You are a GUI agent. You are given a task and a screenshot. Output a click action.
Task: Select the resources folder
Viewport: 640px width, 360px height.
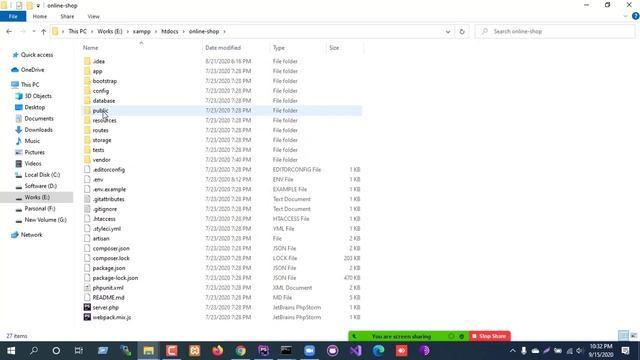point(104,120)
